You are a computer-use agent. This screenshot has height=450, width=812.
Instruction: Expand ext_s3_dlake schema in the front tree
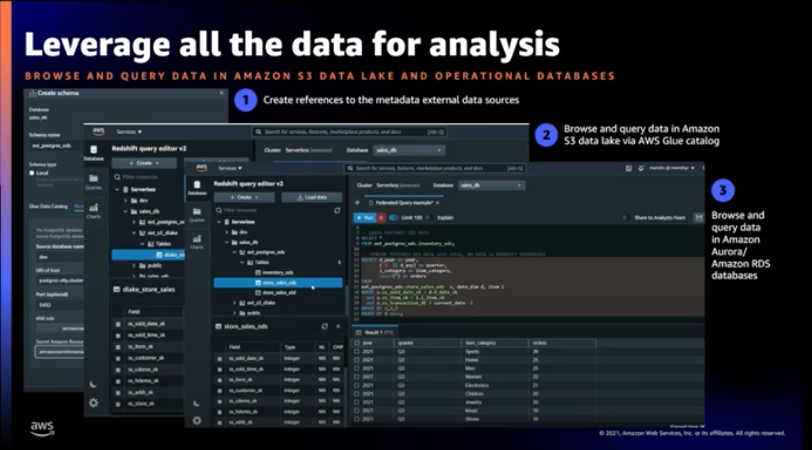pos(235,302)
